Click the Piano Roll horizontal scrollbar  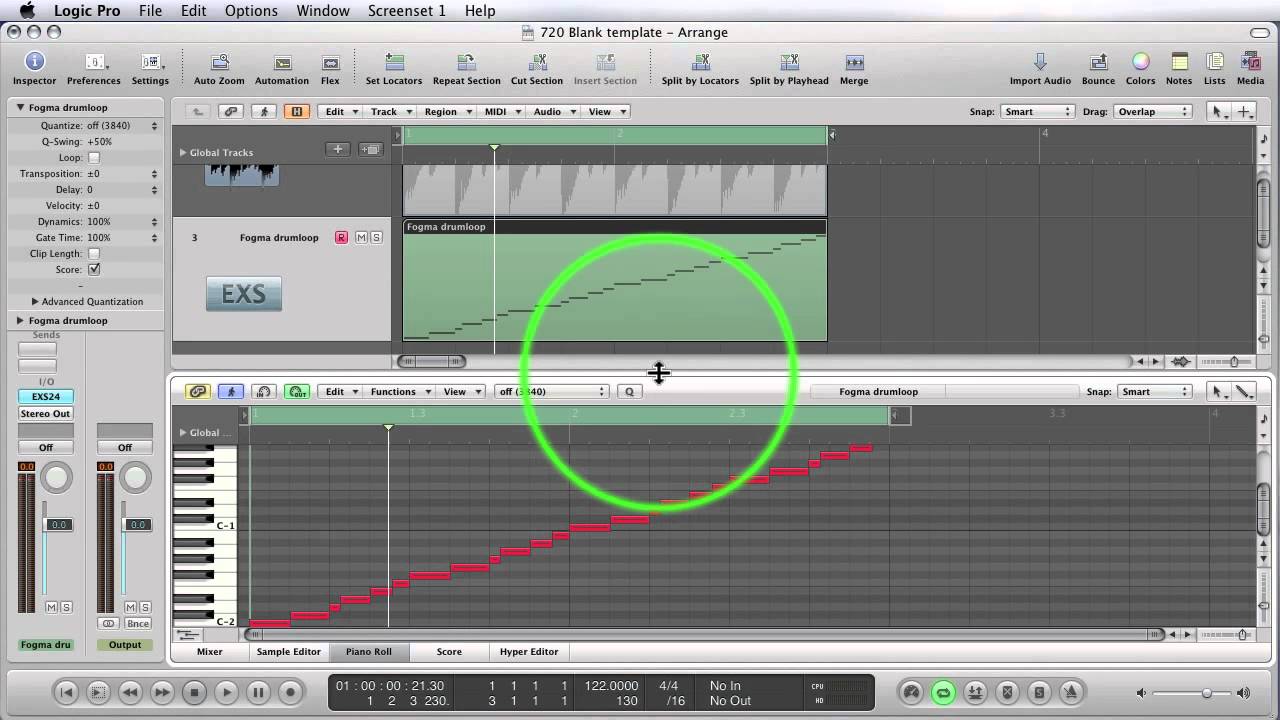click(704, 634)
